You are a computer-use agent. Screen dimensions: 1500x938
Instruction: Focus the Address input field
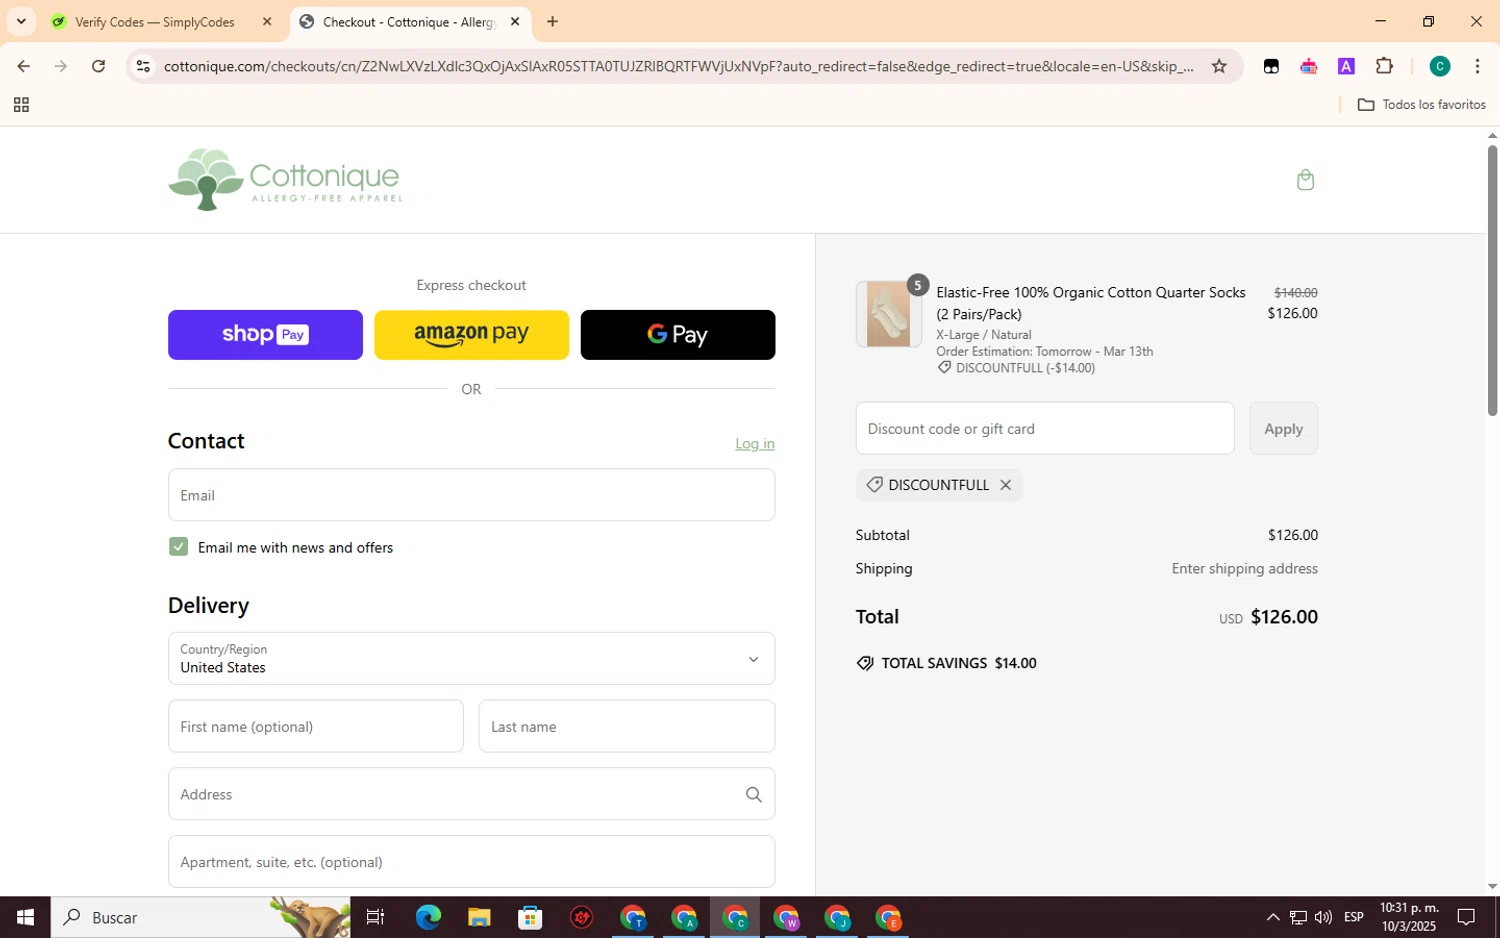coord(471,794)
